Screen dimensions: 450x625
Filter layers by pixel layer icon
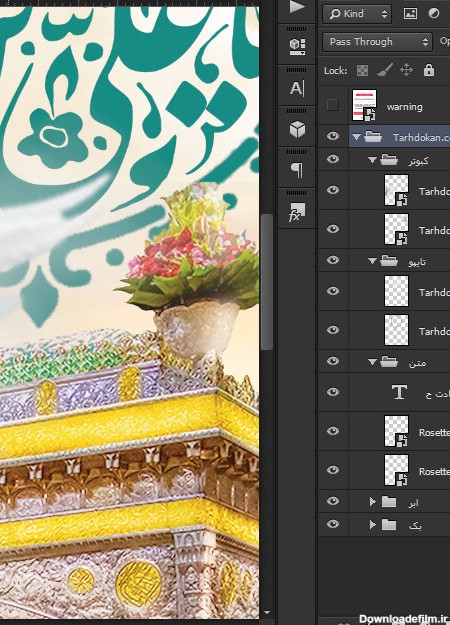410,14
